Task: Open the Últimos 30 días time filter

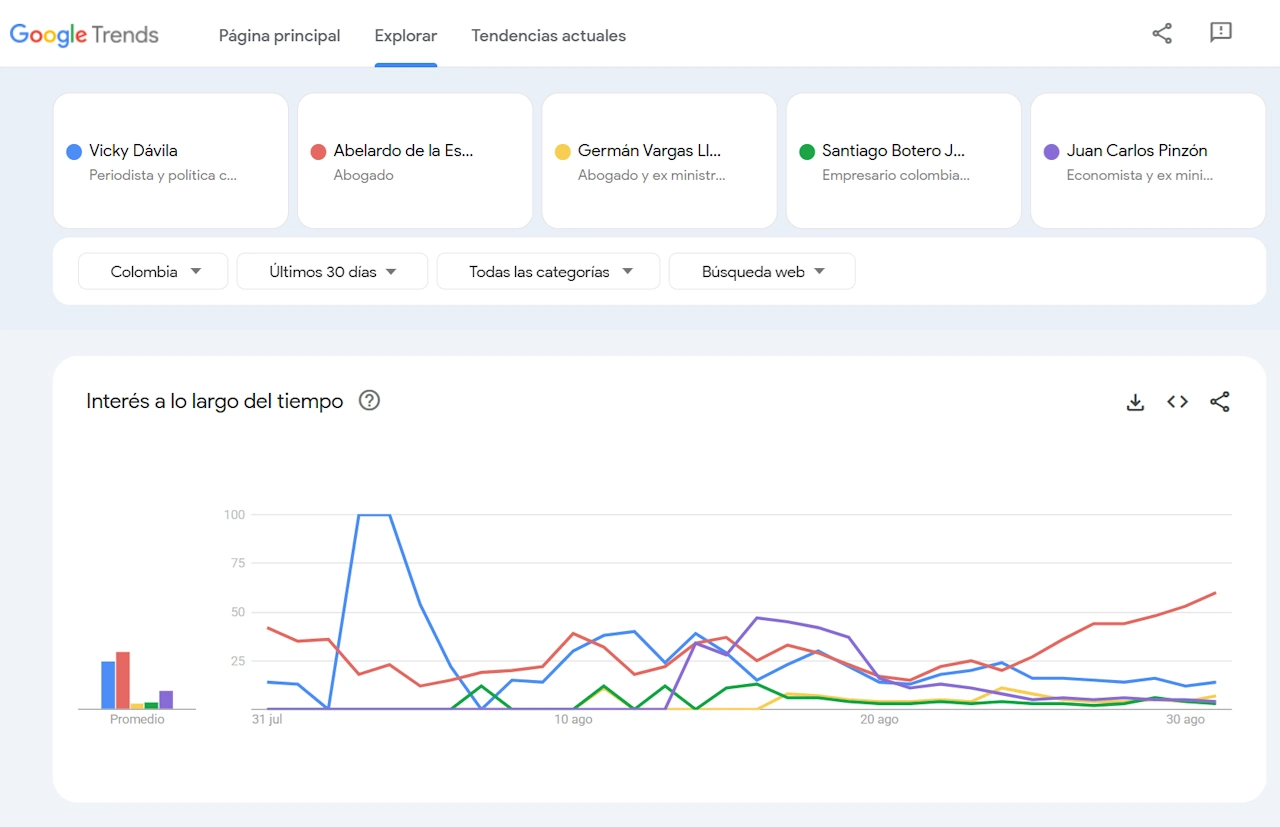Action: coord(332,271)
